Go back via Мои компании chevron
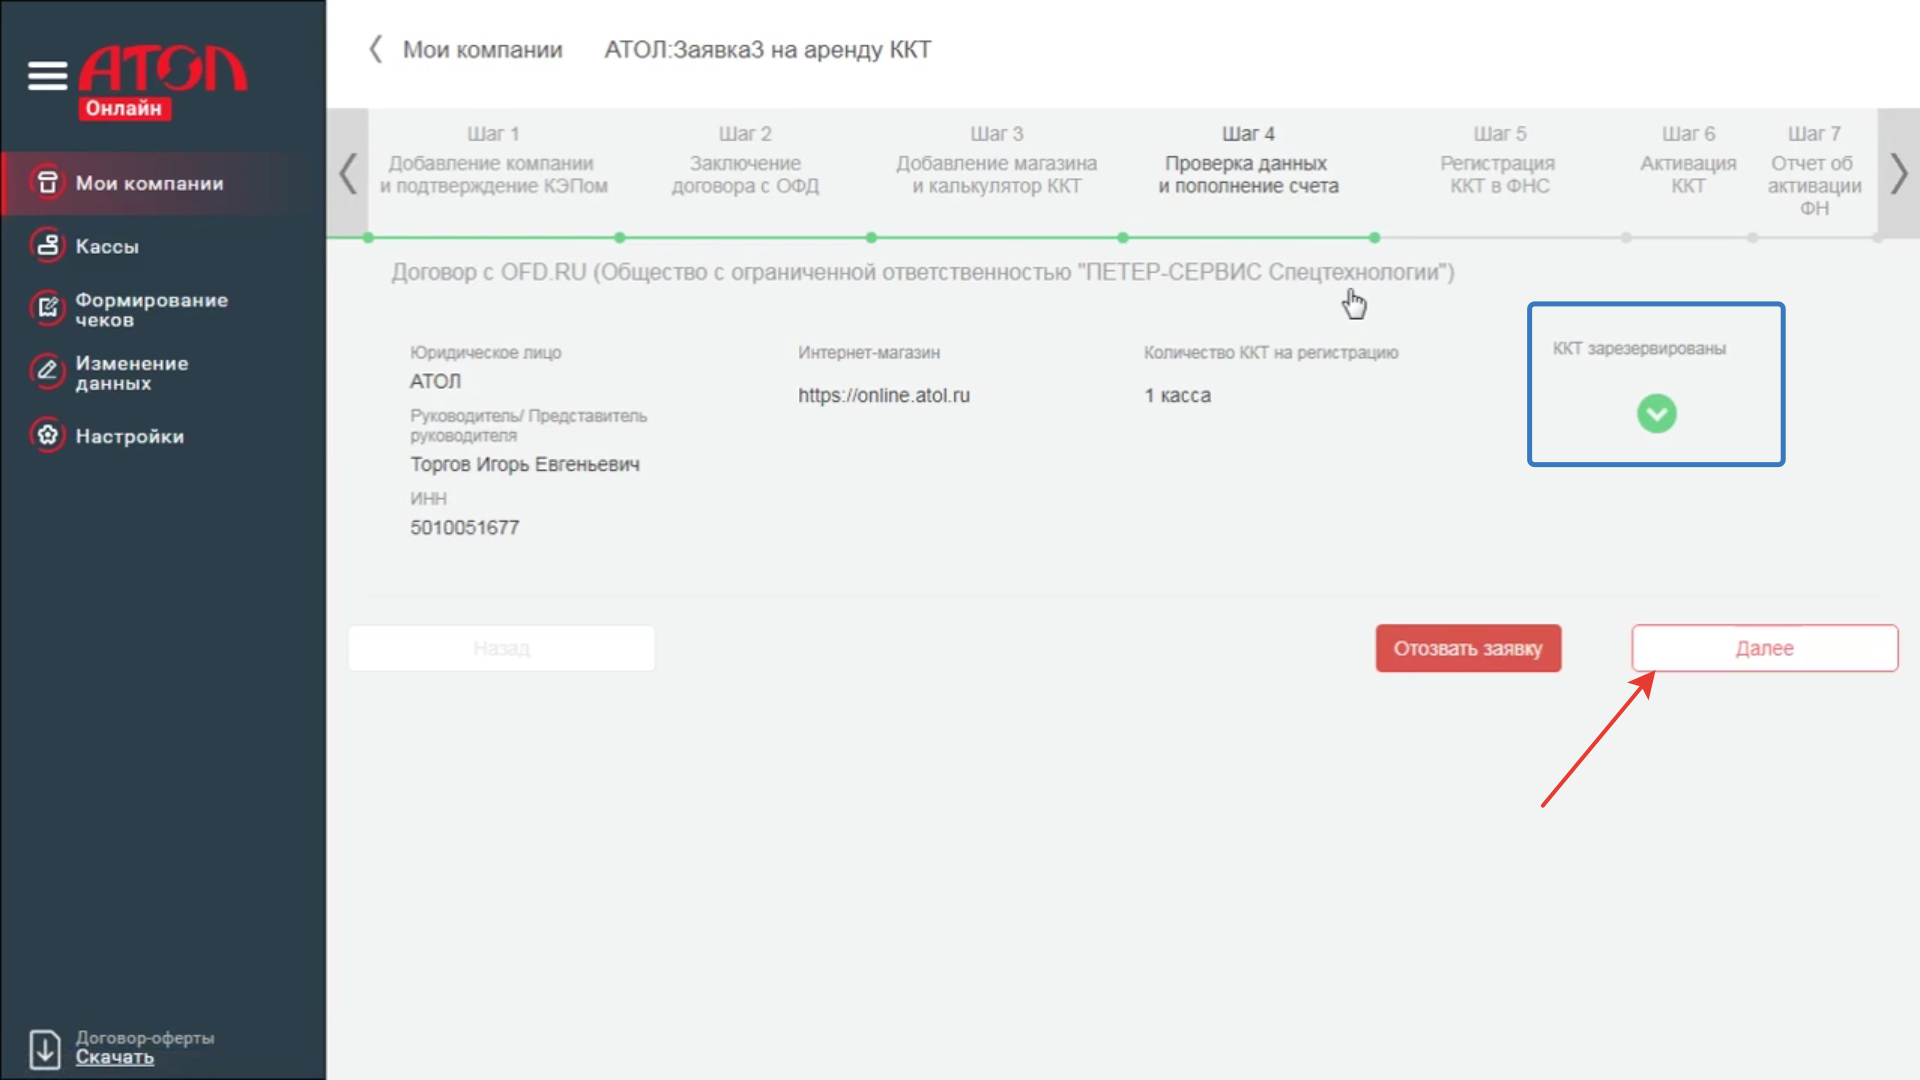 tap(376, 49)
